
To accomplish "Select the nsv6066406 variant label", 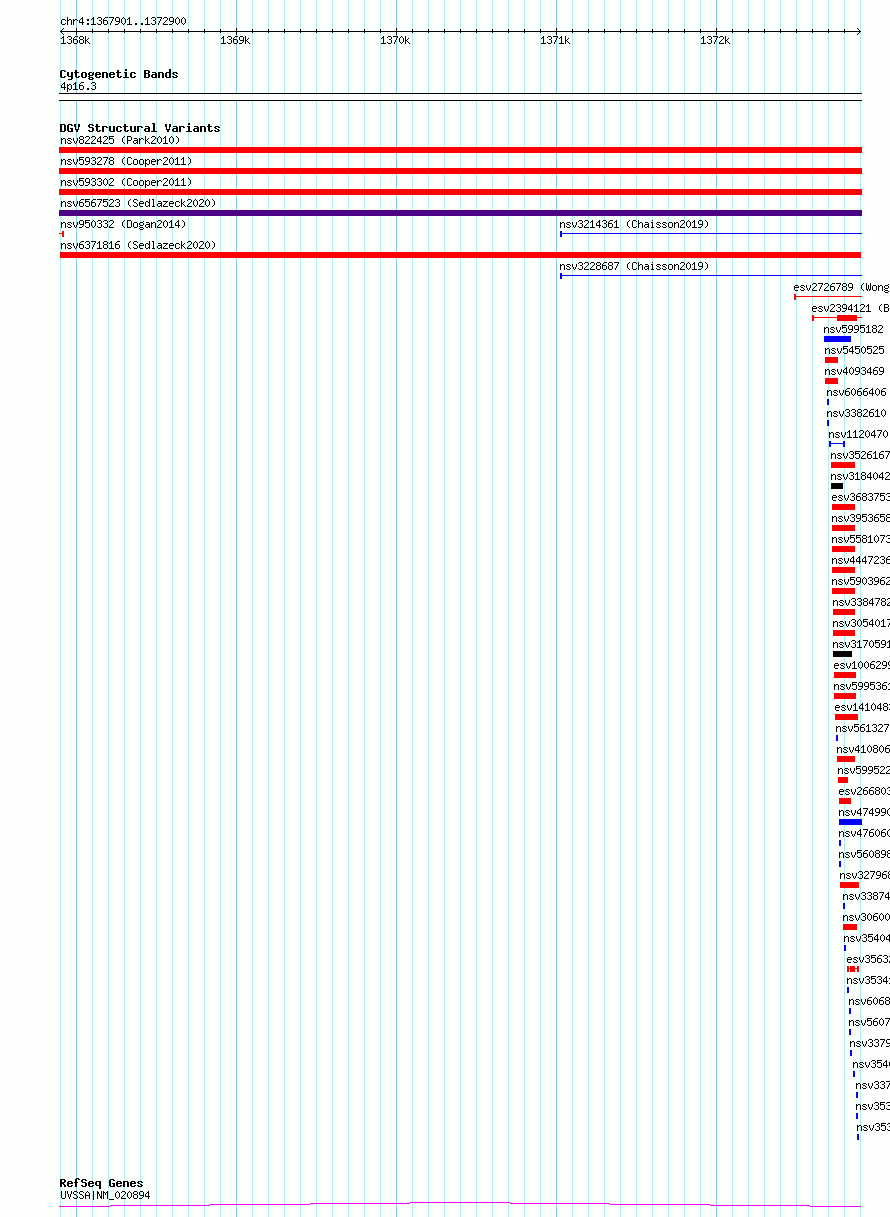I will (x=857, y=392).
